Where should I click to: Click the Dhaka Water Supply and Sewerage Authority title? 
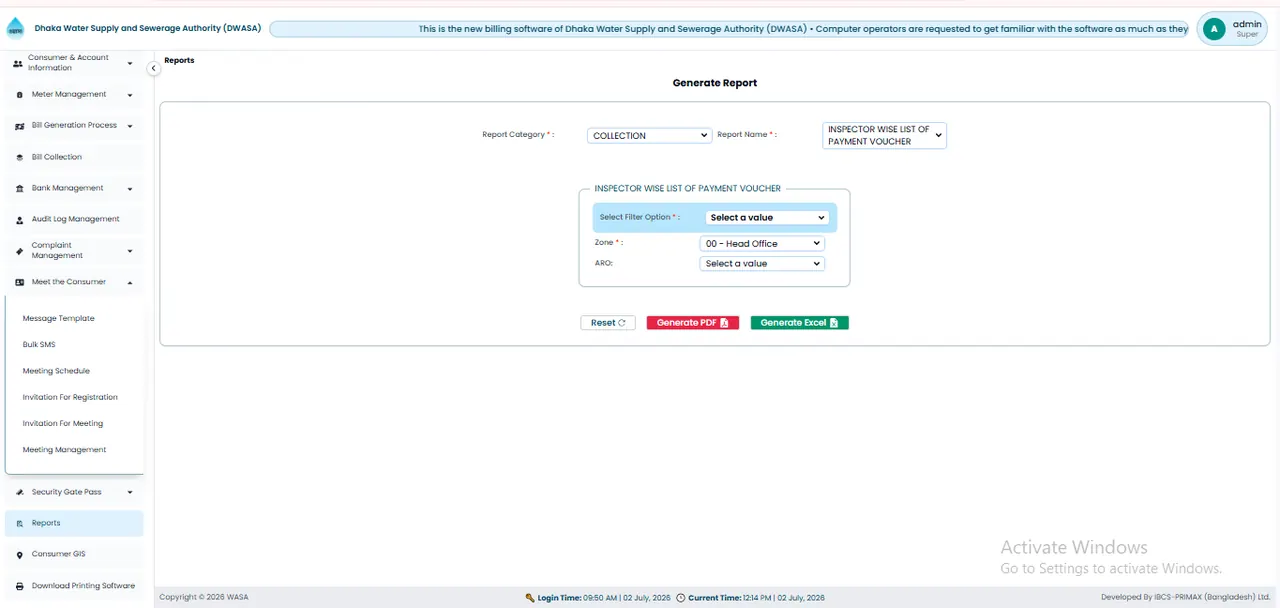coord(148,29)
